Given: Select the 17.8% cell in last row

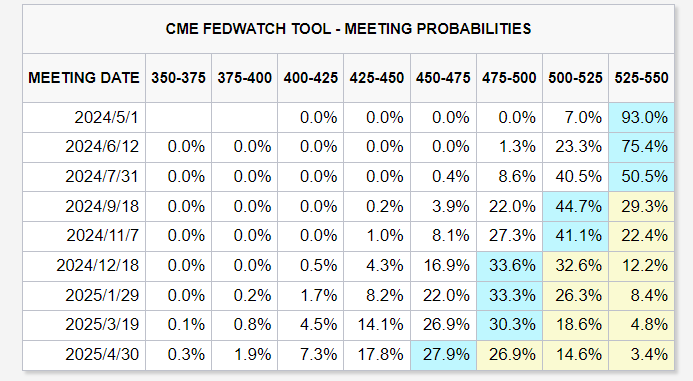Looking at the screenshot, I should (x=377, y=354).
